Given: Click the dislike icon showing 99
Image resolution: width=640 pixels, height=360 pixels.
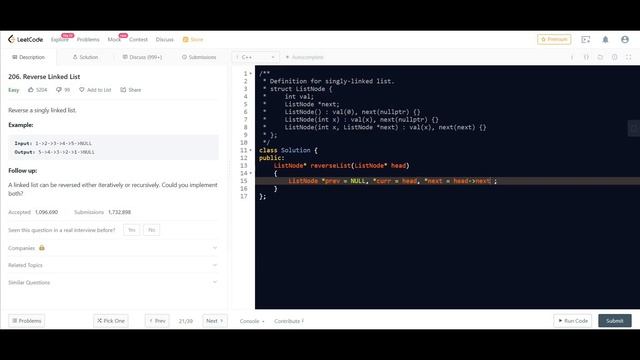Looking at the screenshot, I should pyautogui.click(x=59, y=90).
